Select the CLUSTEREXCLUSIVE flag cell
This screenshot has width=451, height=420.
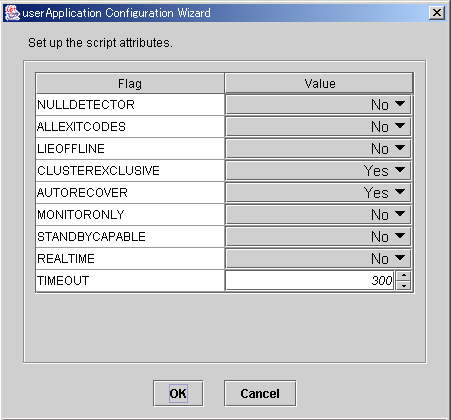coord(130,171)
